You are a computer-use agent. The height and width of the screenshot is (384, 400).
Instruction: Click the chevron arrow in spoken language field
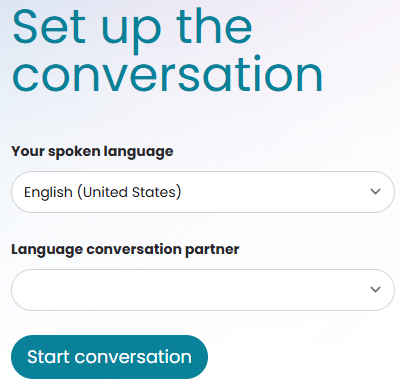pos(375,192)
